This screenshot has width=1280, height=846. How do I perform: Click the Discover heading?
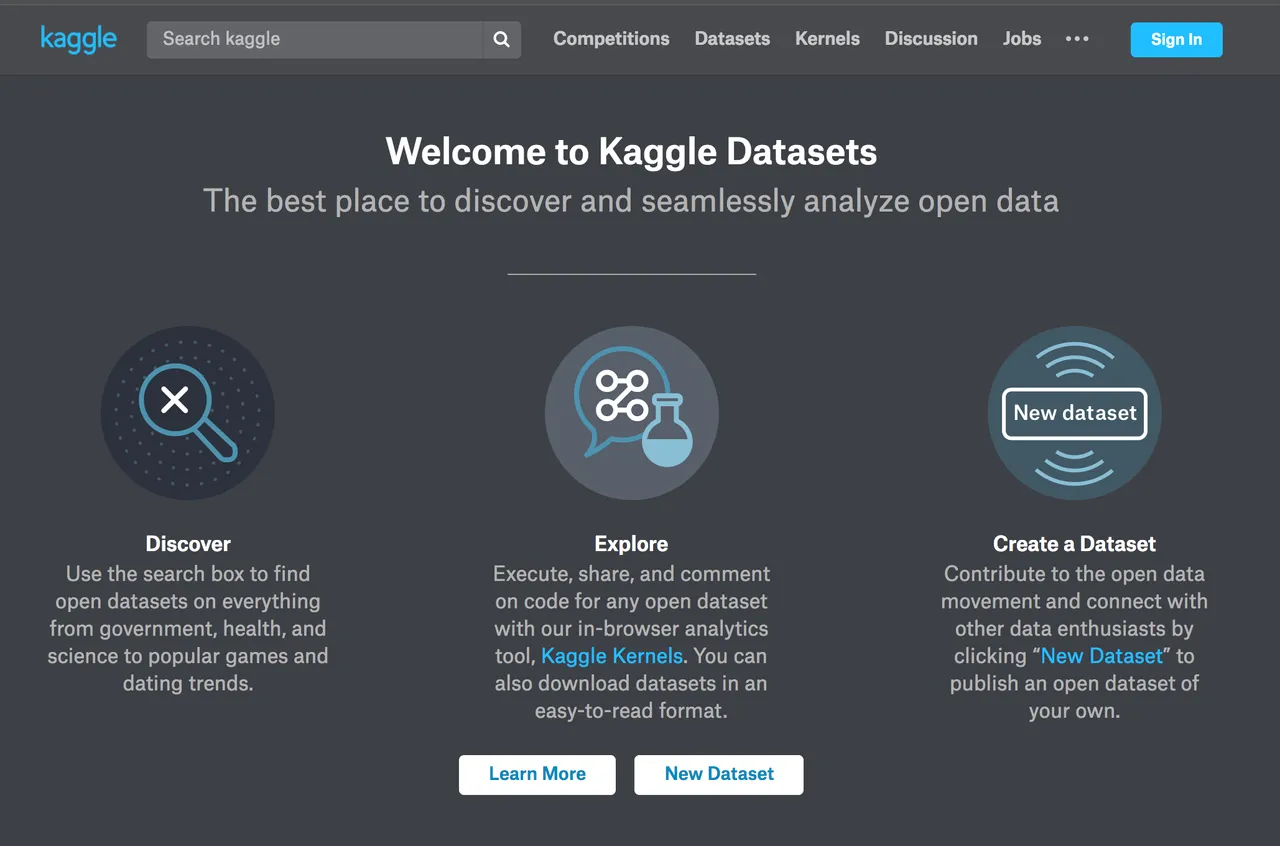(x=188, y=544)
